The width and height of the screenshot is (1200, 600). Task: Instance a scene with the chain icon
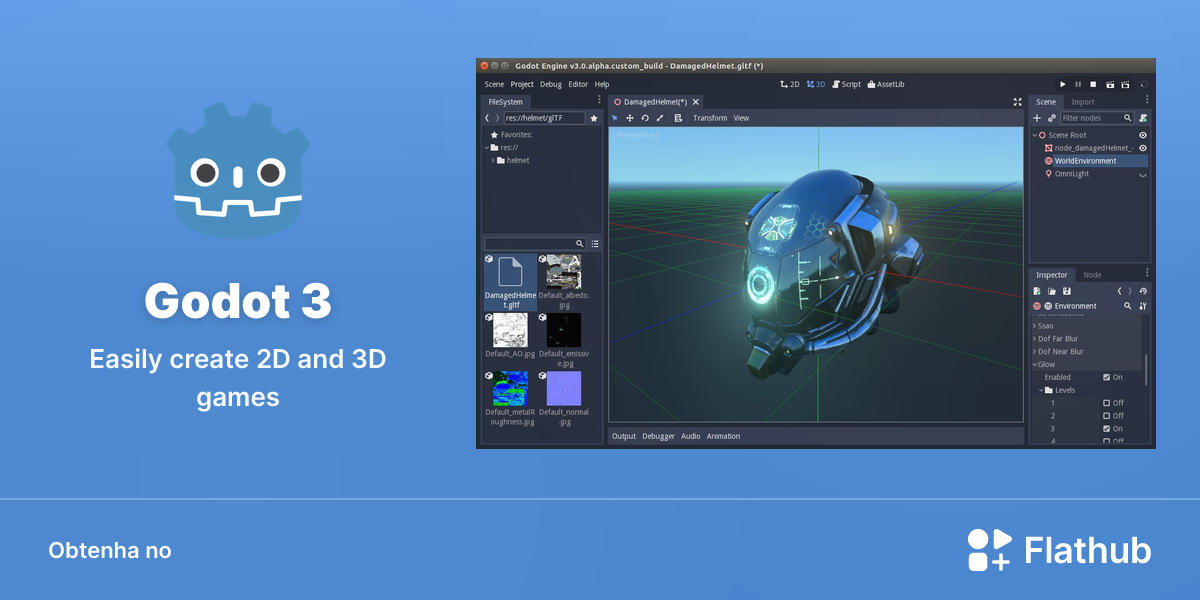pyautogui.click(x=1051, y=118)
